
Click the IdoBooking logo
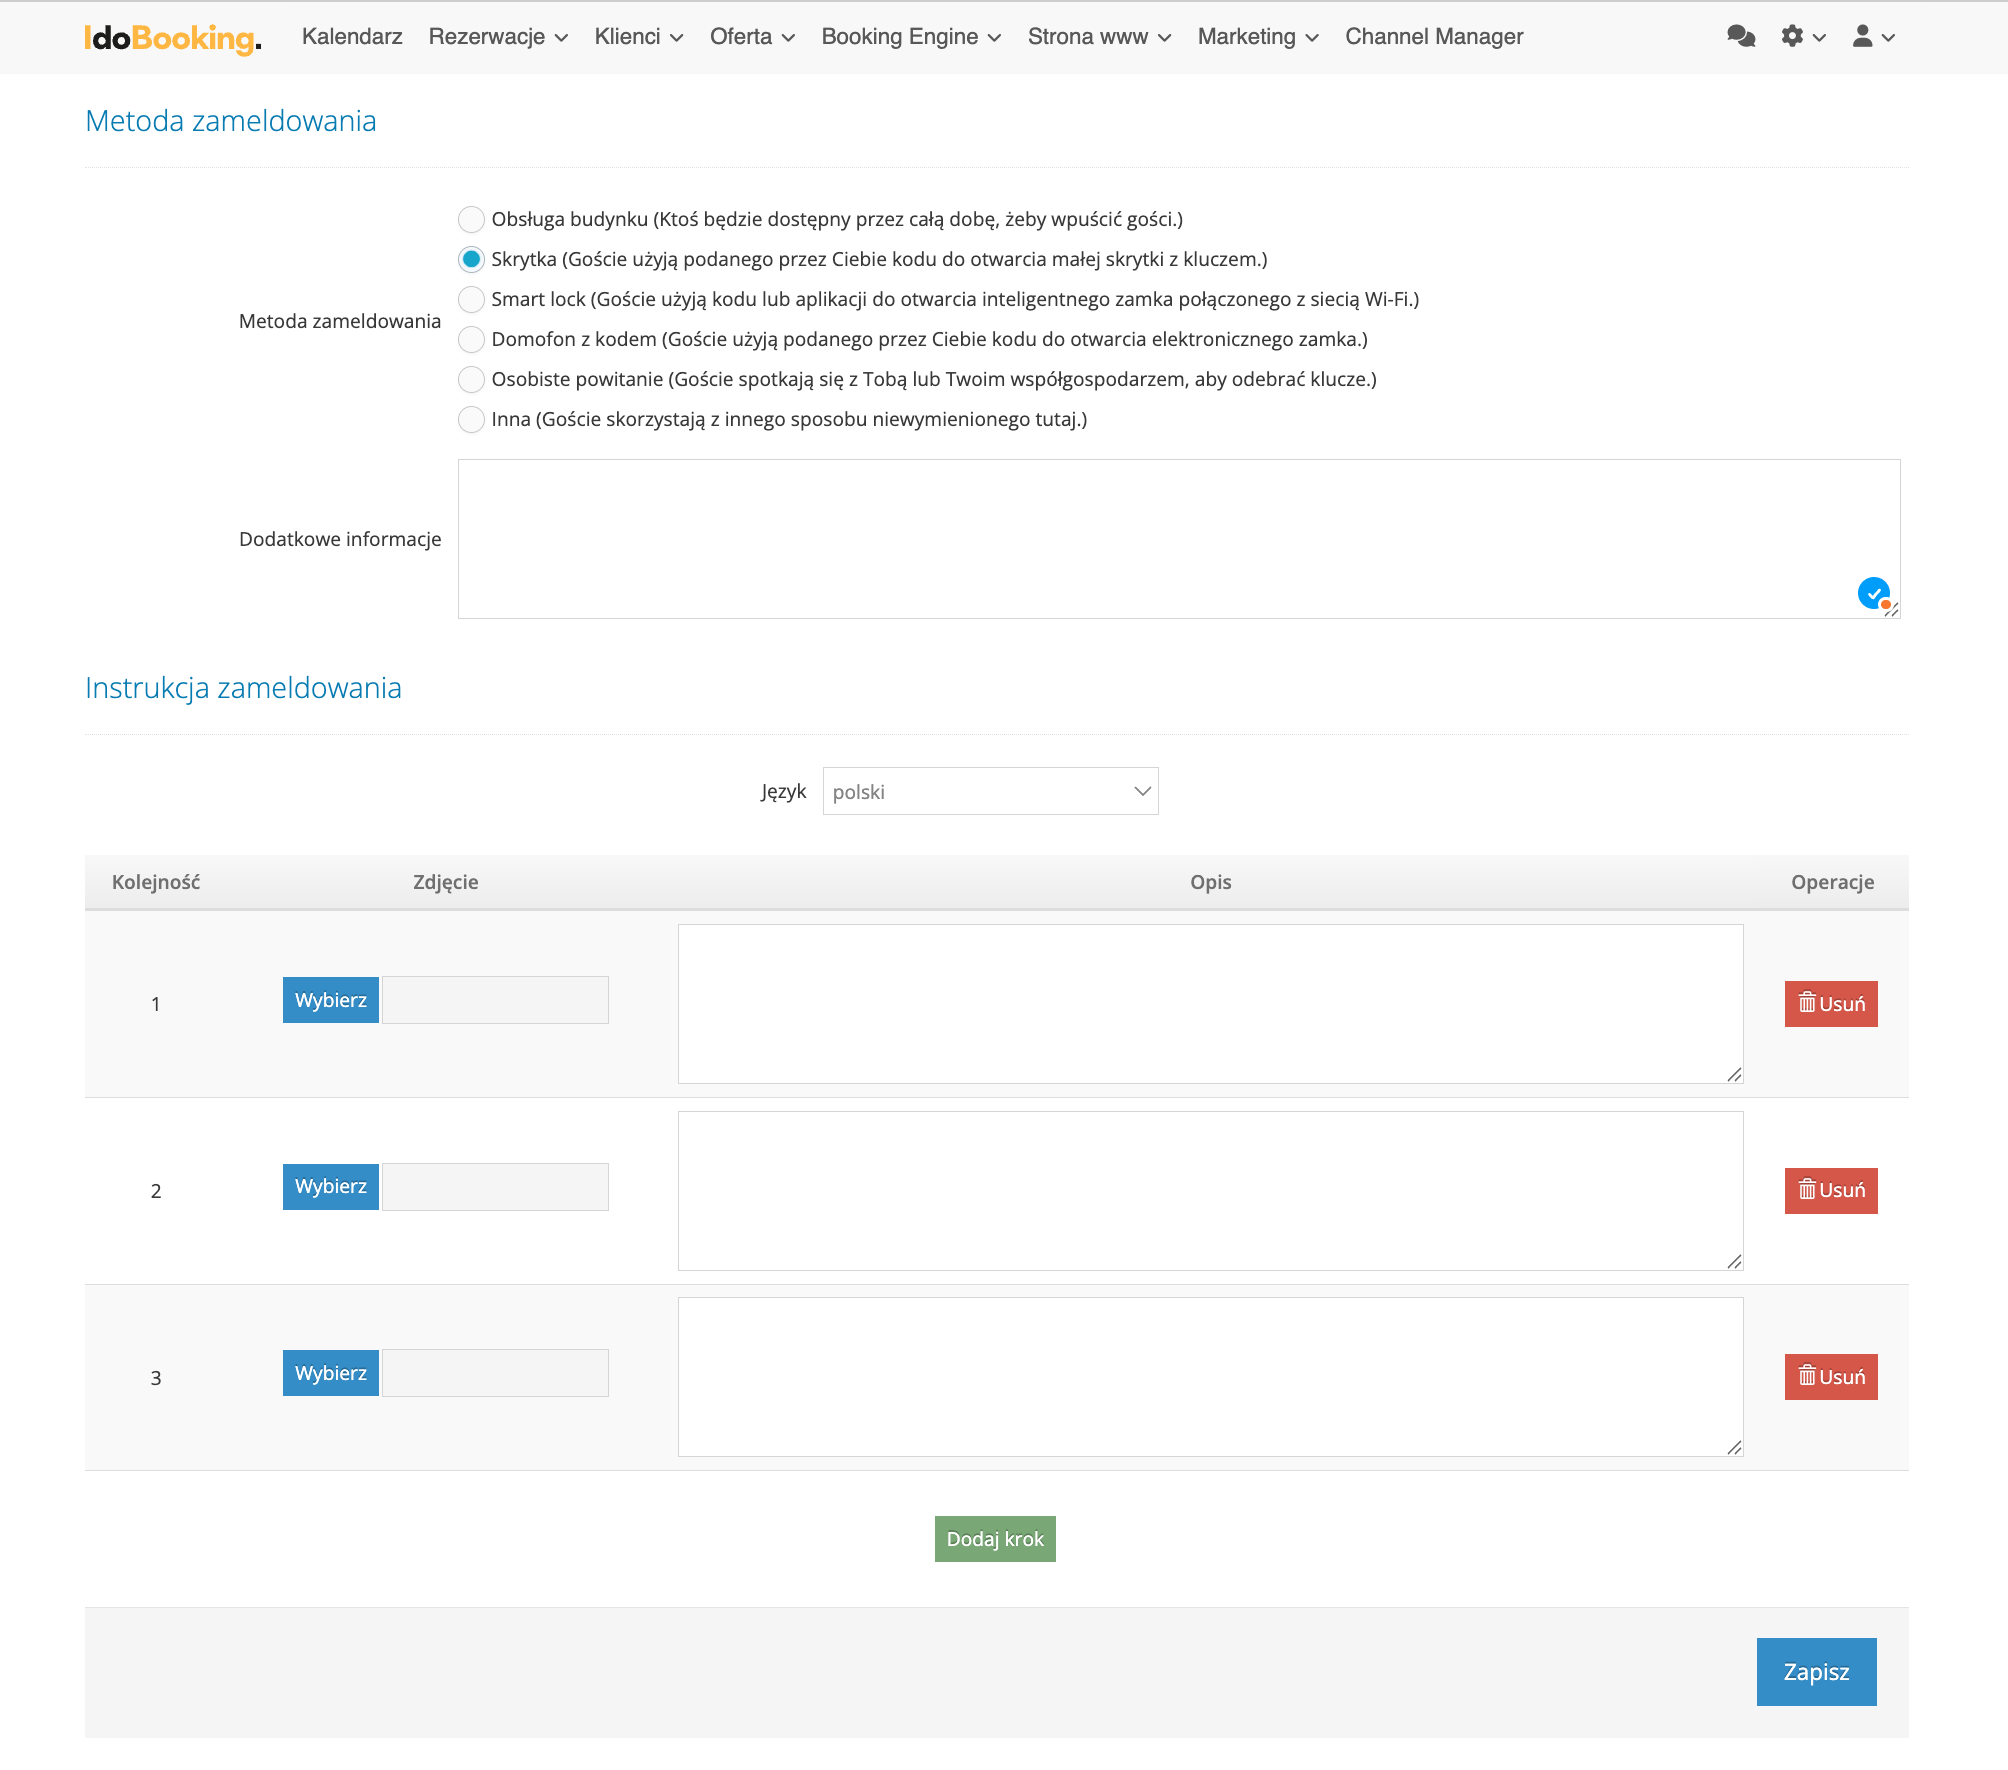pos(172,38)
